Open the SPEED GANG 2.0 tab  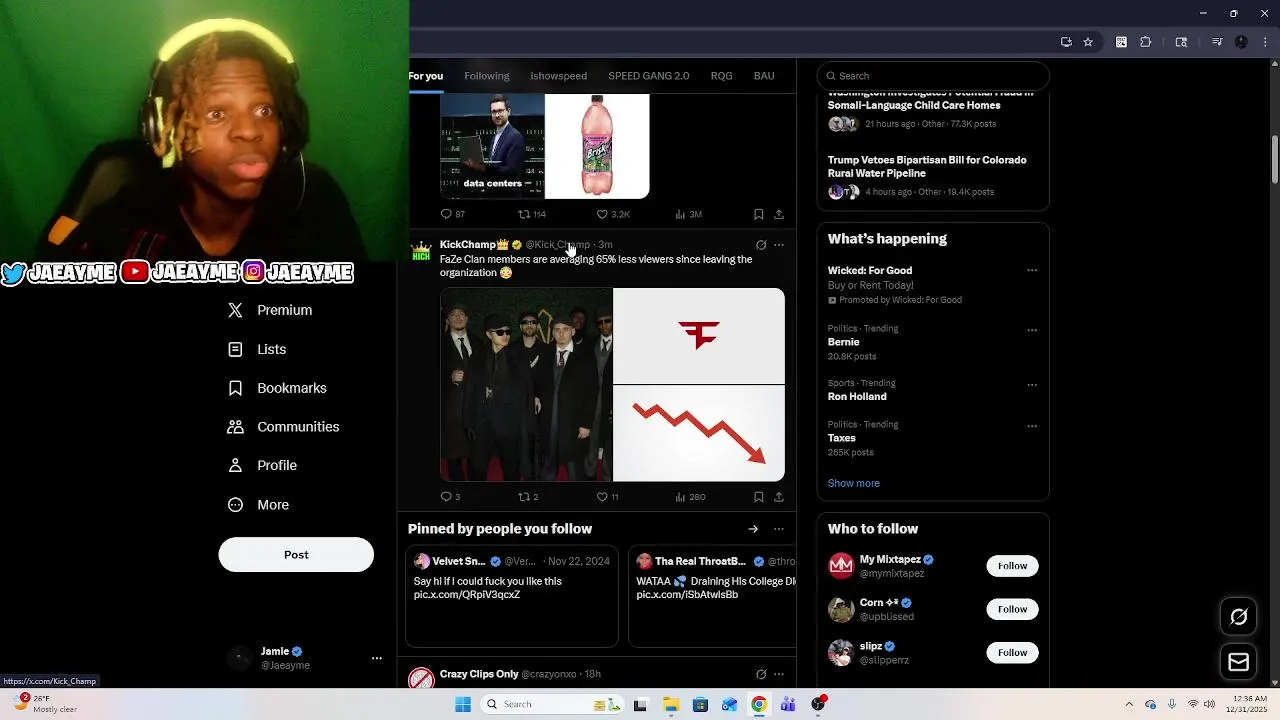click(x=649, y=76)
